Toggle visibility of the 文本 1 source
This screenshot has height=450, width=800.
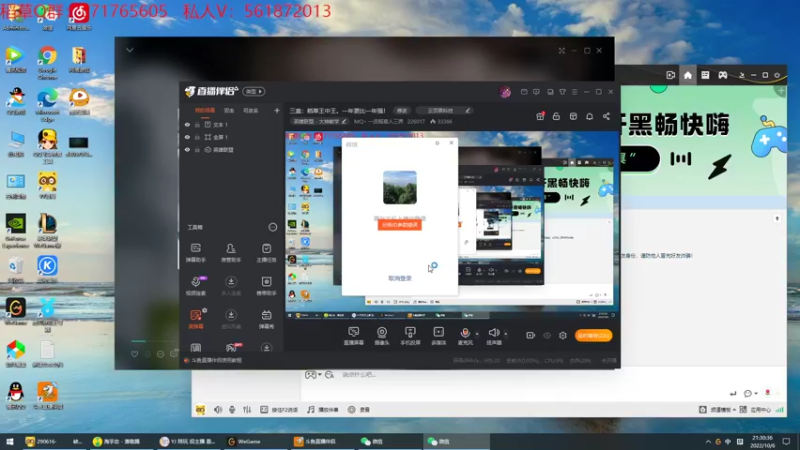coord(187,124)
